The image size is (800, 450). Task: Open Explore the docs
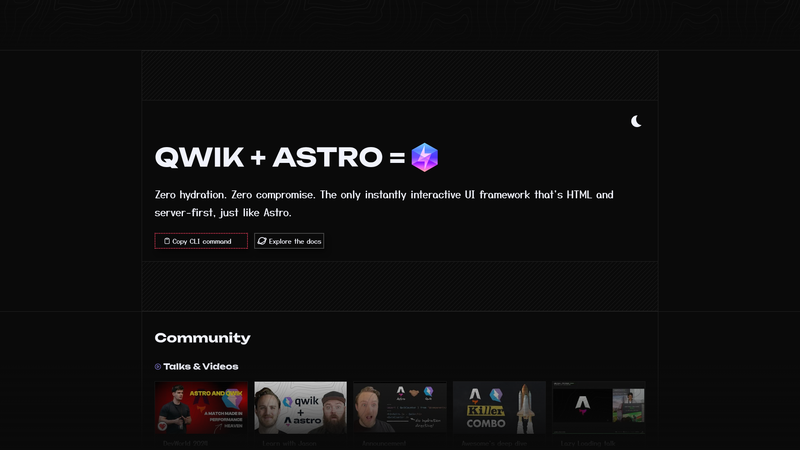click(x=289, y=241)
